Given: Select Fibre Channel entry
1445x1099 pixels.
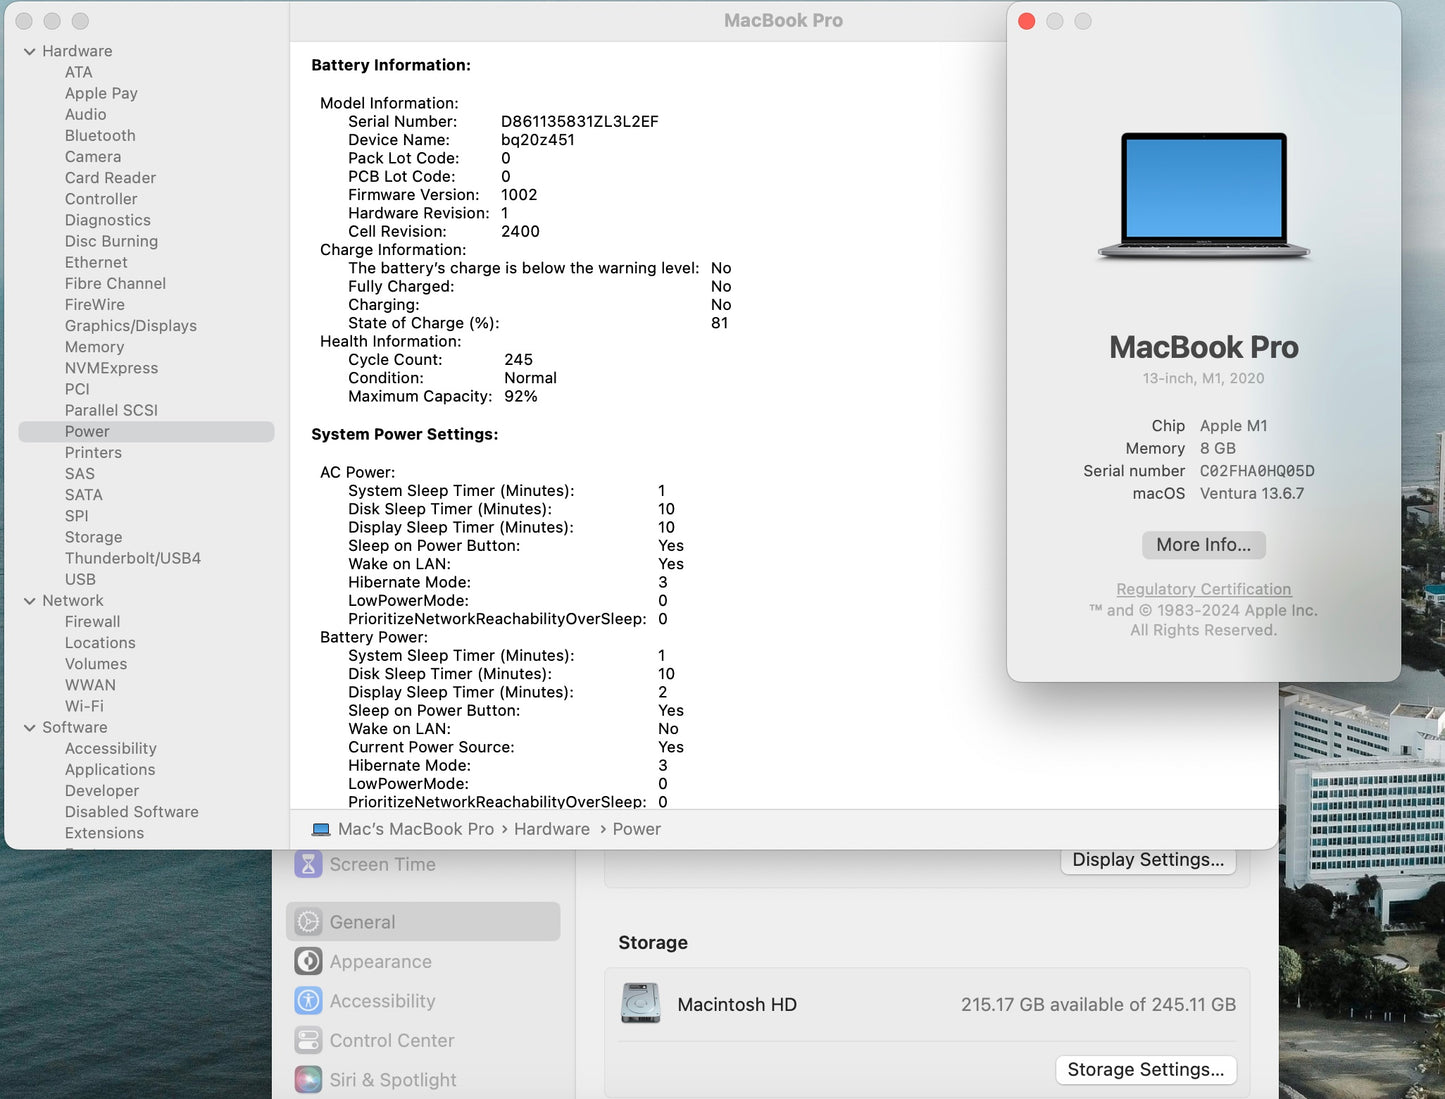Looking at the screenshot, I should (x=115, y=283).
